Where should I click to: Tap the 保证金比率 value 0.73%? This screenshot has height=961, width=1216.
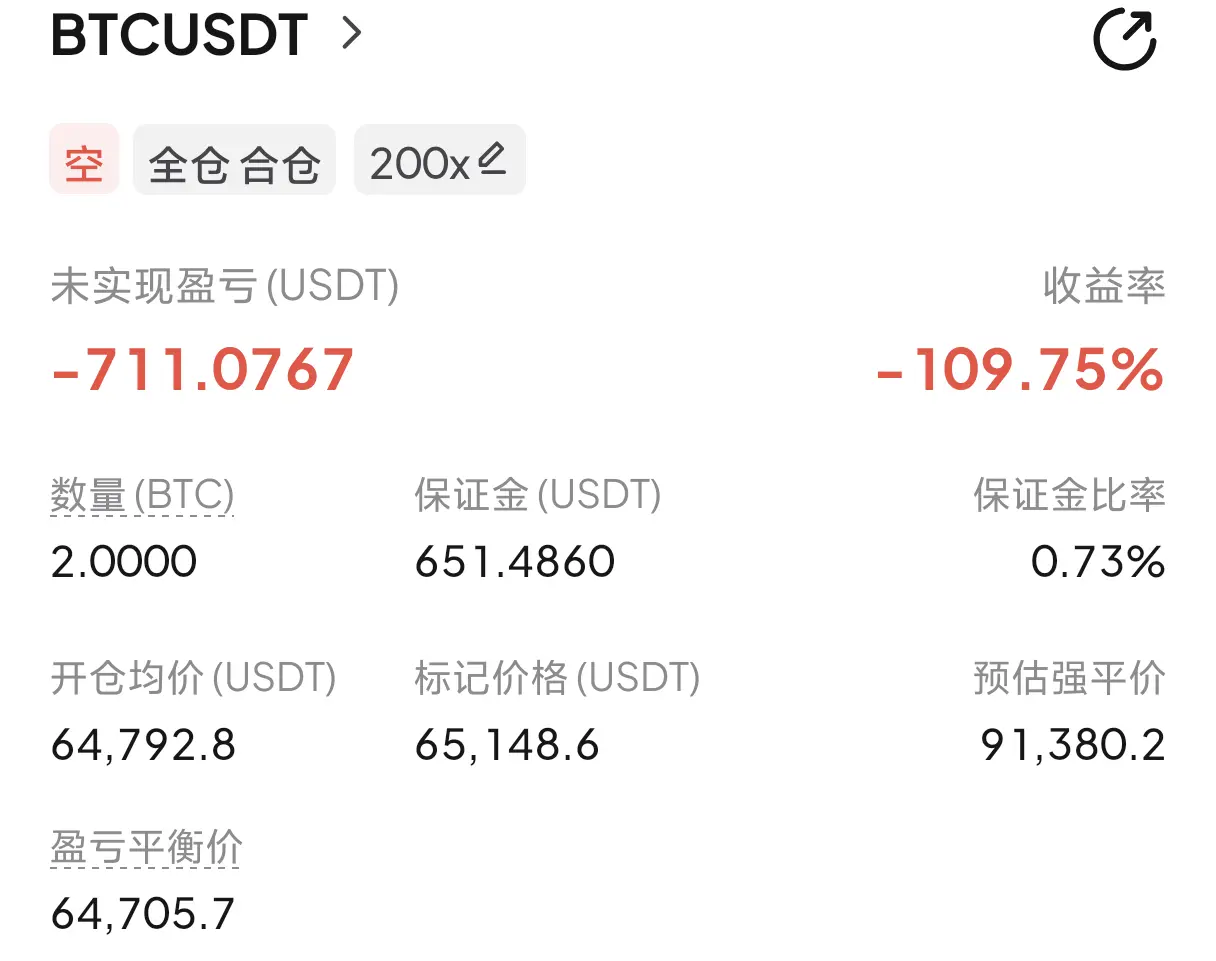[x=1098, y=562]
